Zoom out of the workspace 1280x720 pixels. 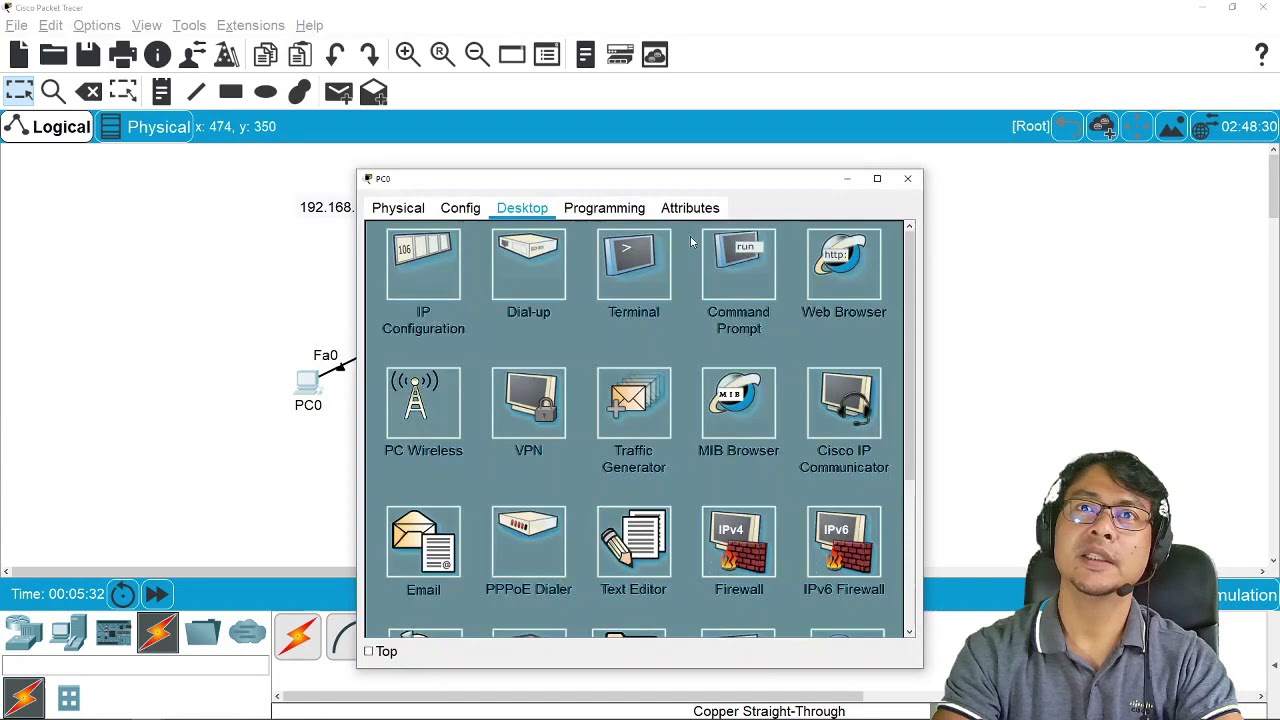(477, 55)
